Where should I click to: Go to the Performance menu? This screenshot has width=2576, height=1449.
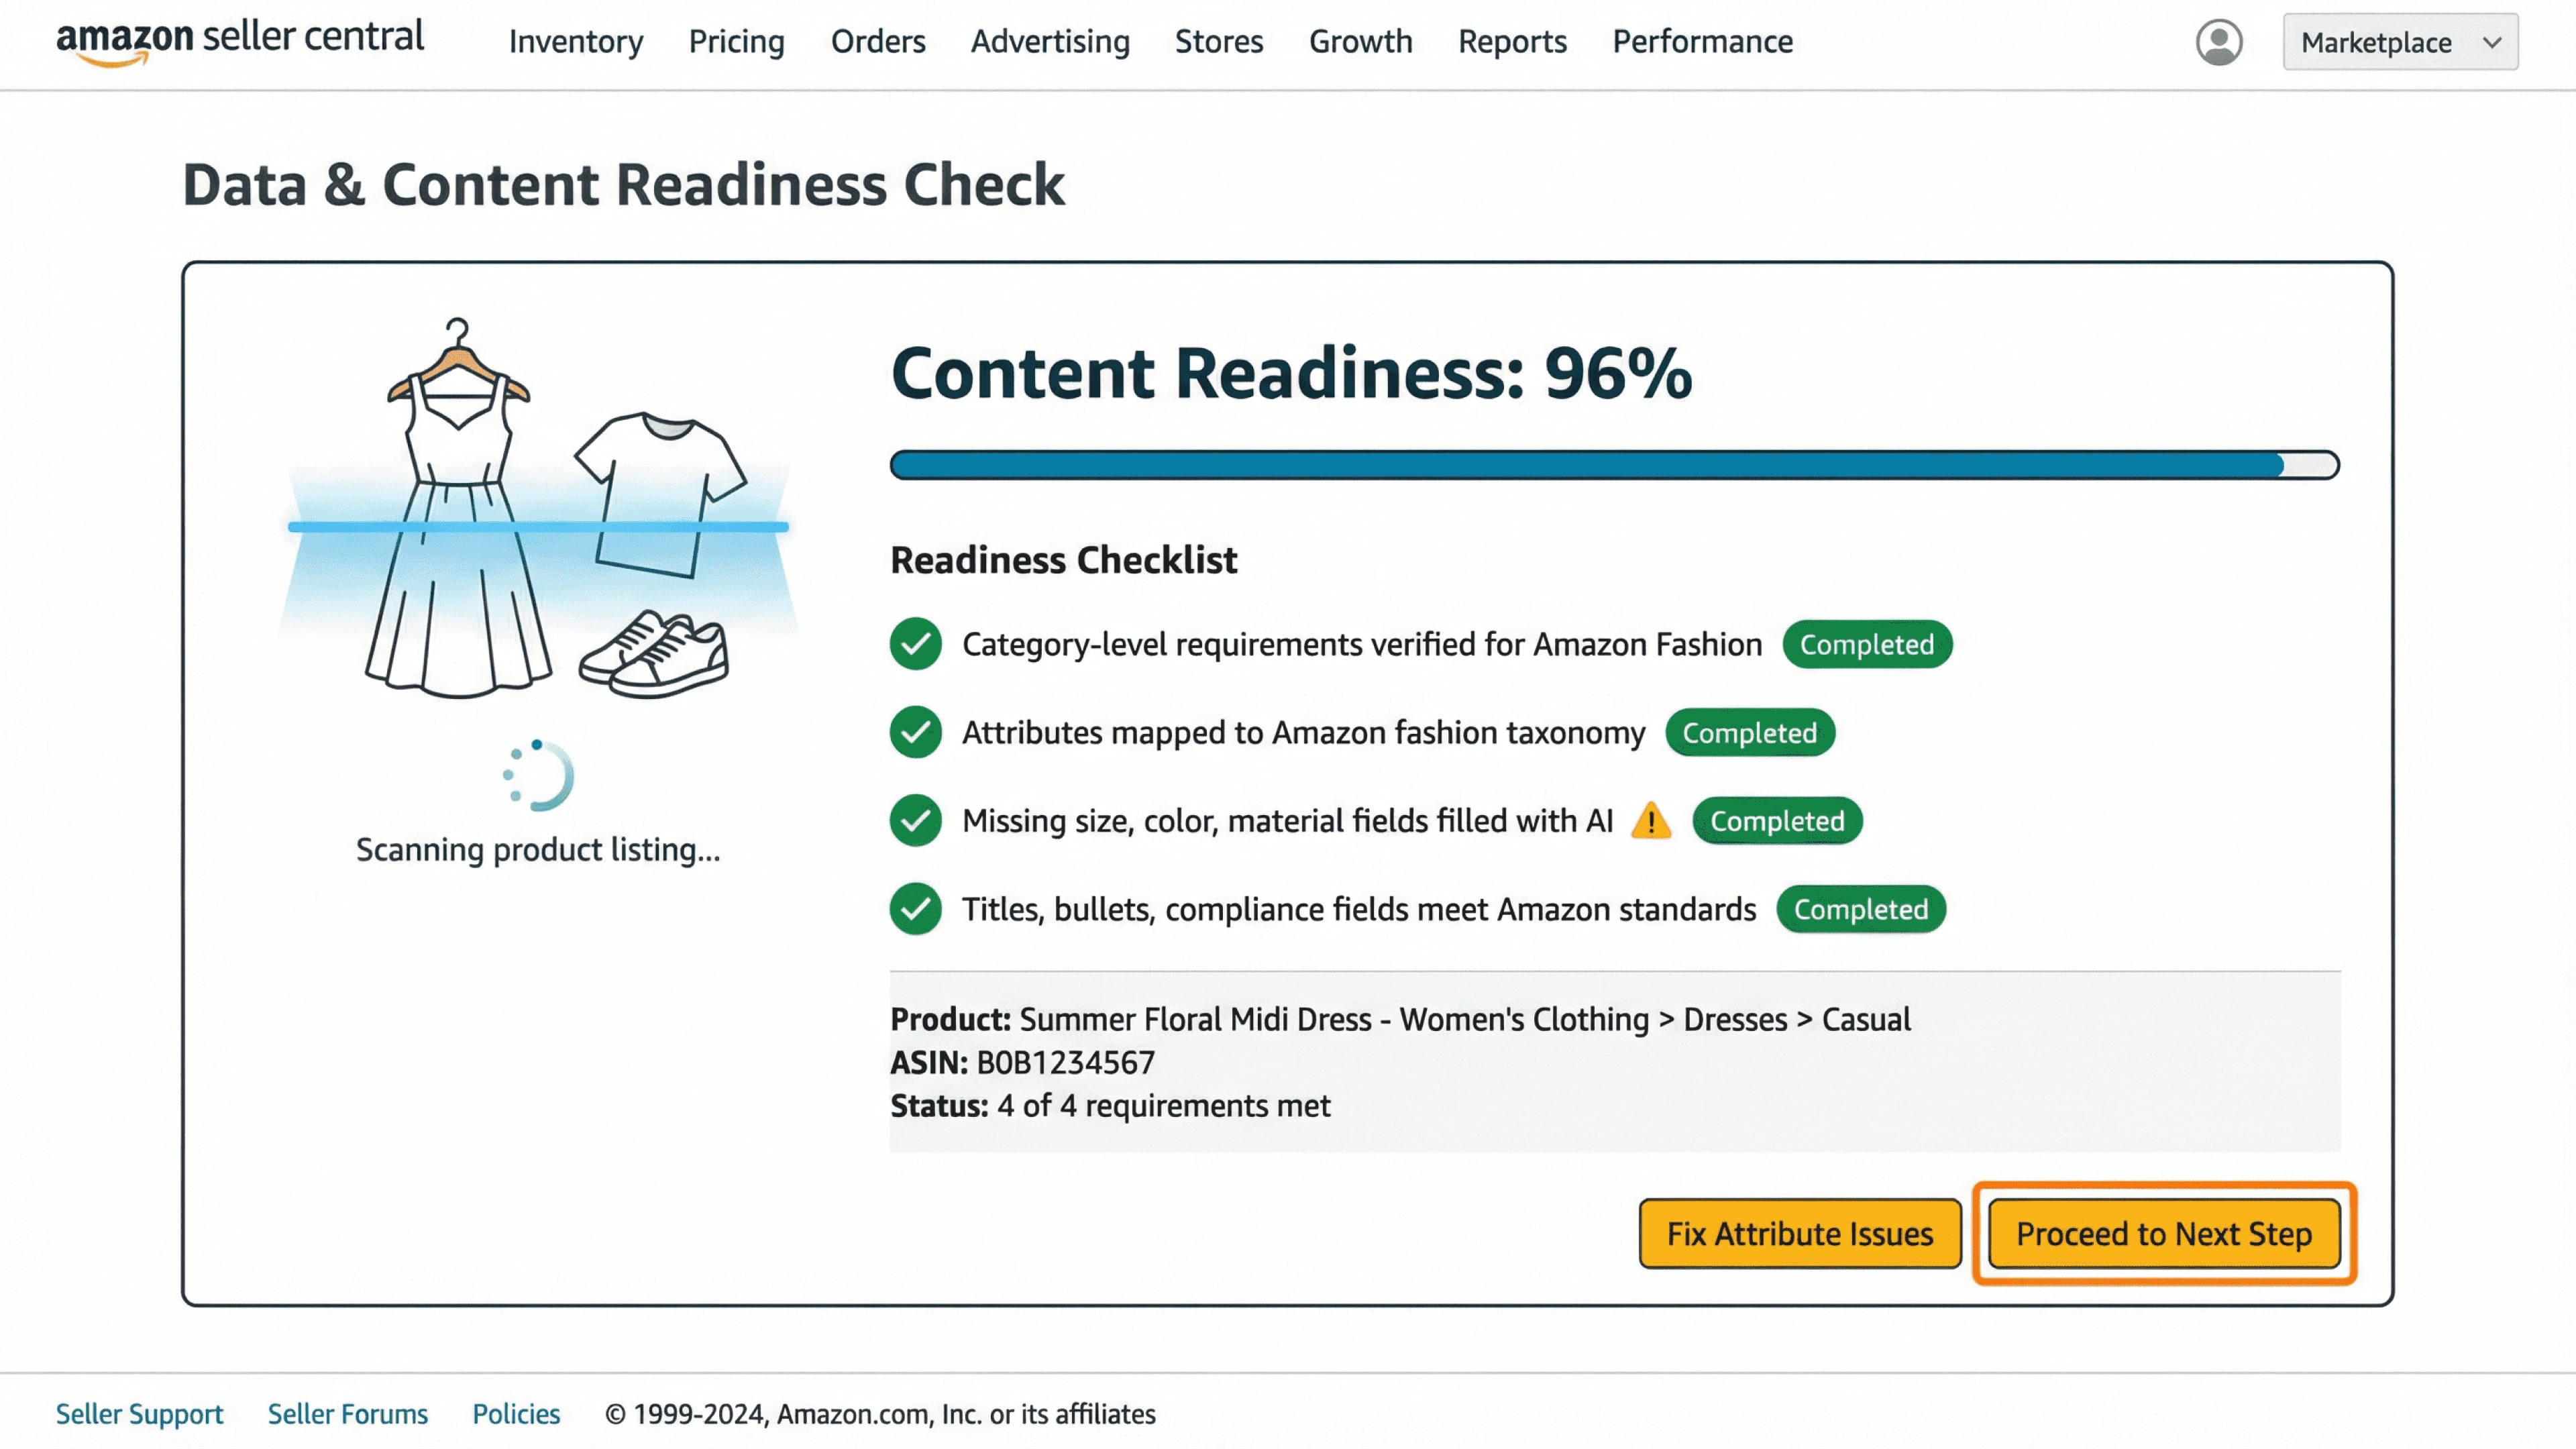click(x=1702, y=42)
